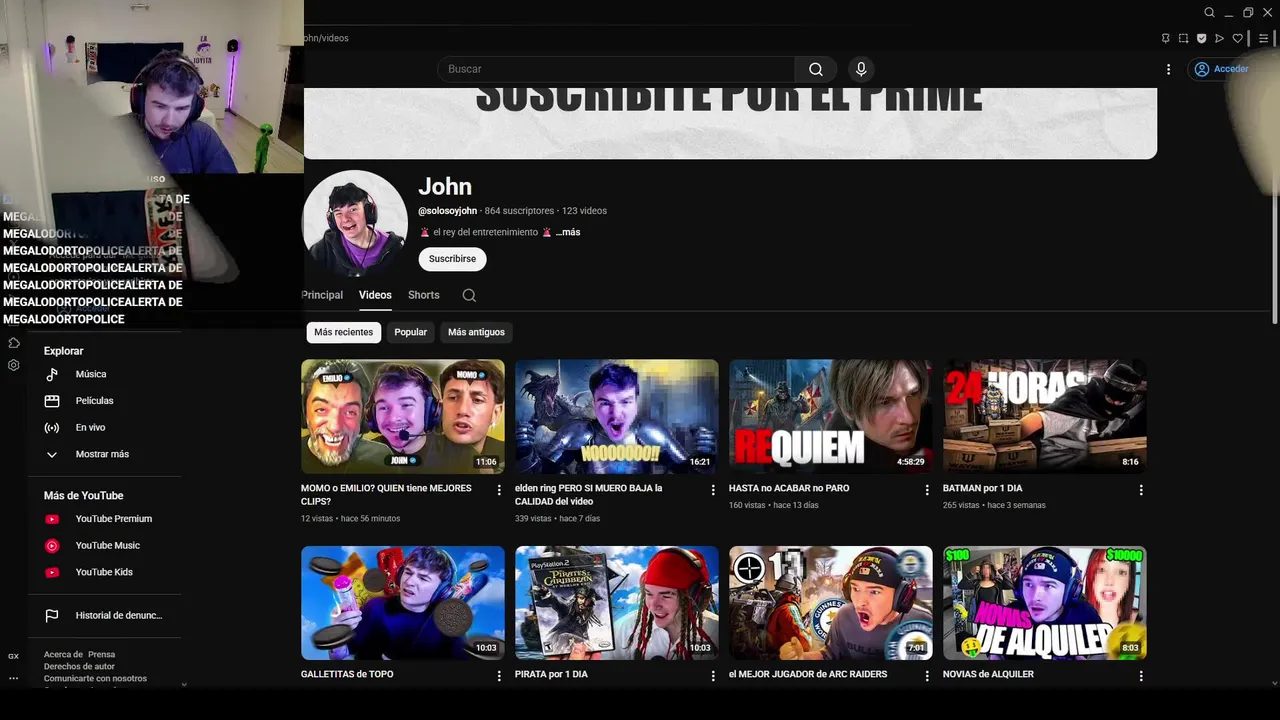1280x720 pixels.
Task: Click the YouTube Kids logo icon
Action: (x=52, y=572)
